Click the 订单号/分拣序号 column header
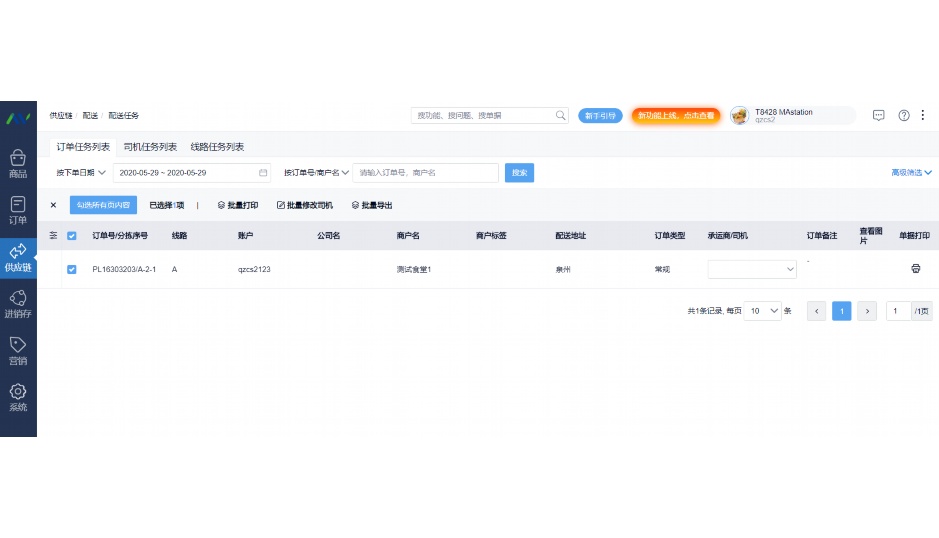Image resolution: width=939 pixels, height=538 pixels. [x=120, y=235]
